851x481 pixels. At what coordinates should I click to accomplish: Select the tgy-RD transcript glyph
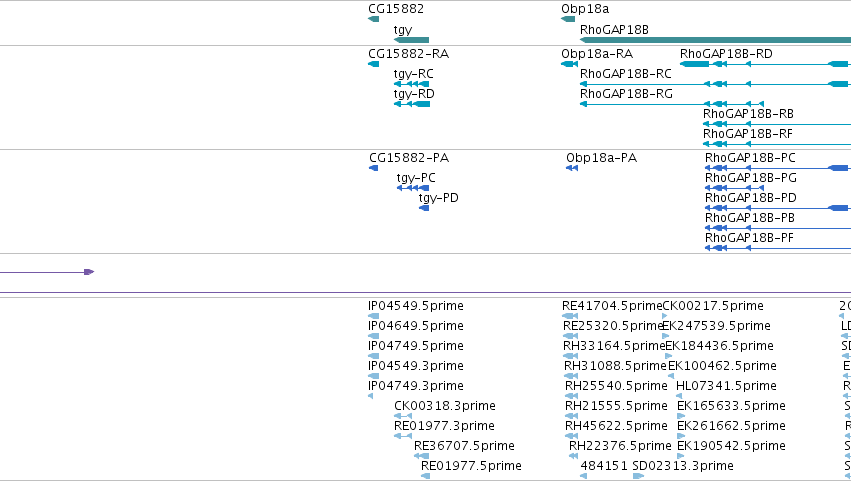coord(412,104)
